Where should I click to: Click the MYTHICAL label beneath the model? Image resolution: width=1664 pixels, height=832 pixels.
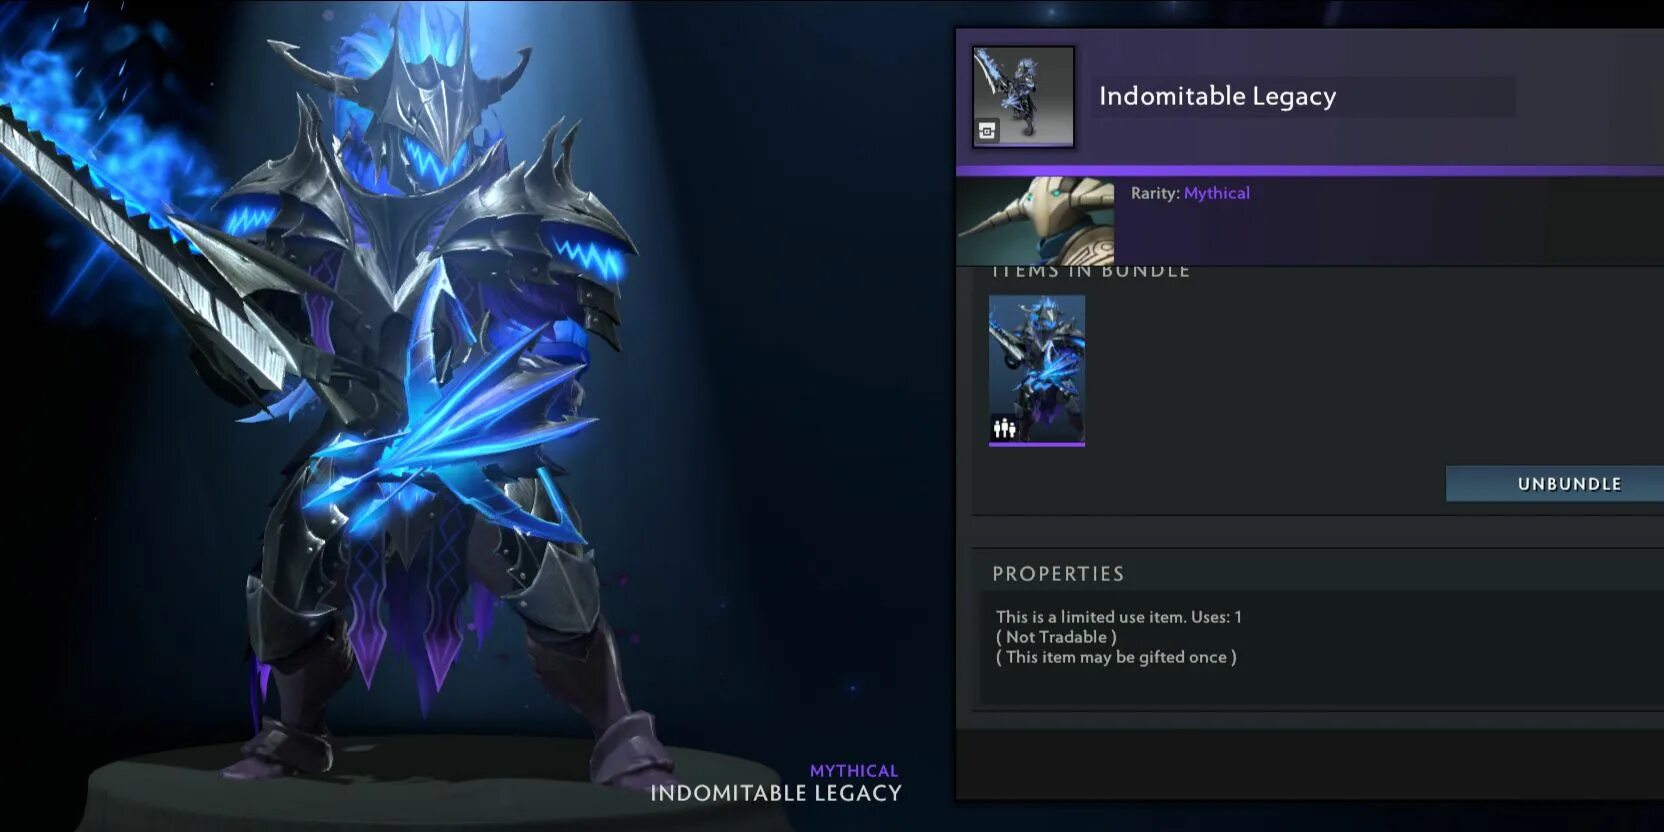(x=854, y=771)
